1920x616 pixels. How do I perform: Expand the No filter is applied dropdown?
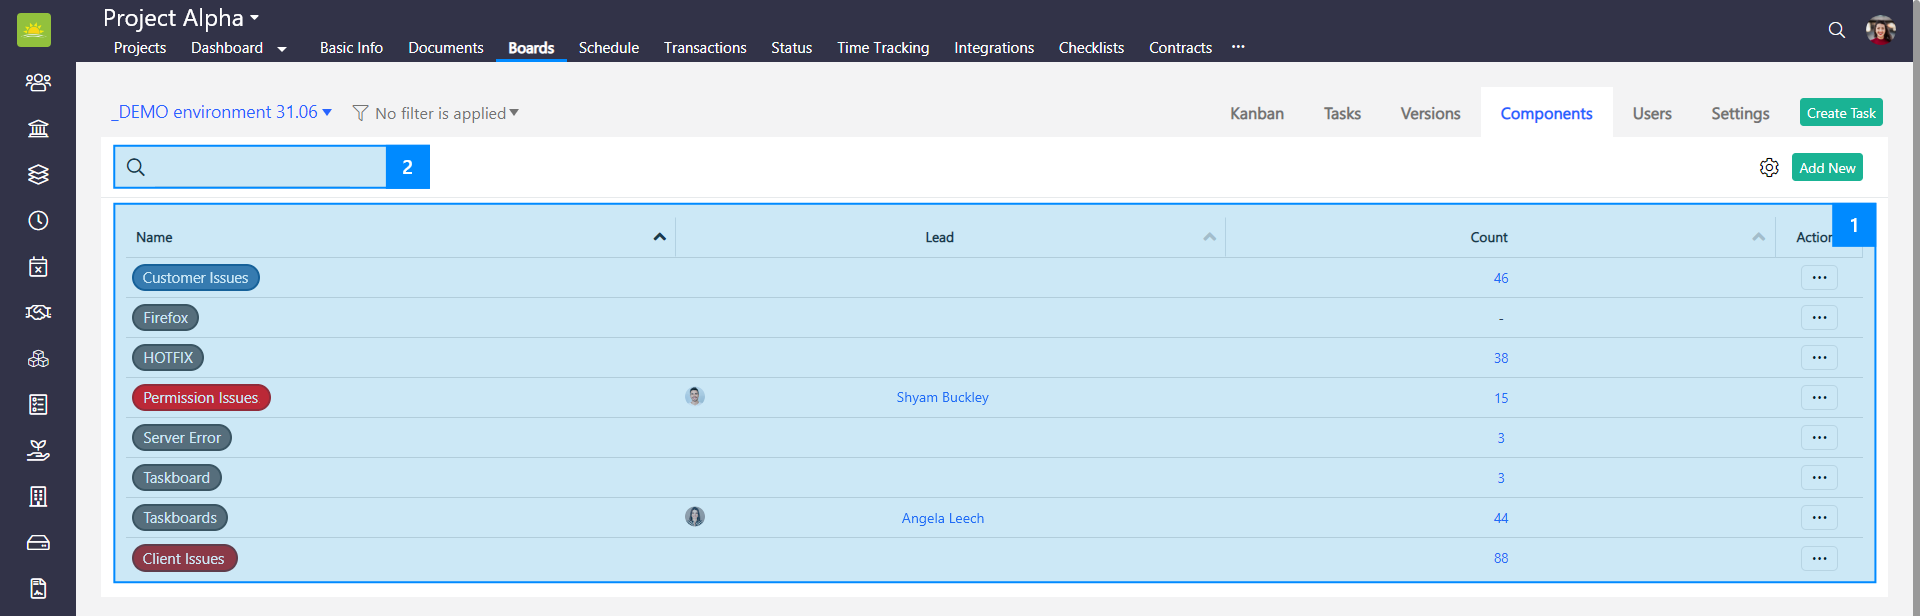[x=436, y=113]
